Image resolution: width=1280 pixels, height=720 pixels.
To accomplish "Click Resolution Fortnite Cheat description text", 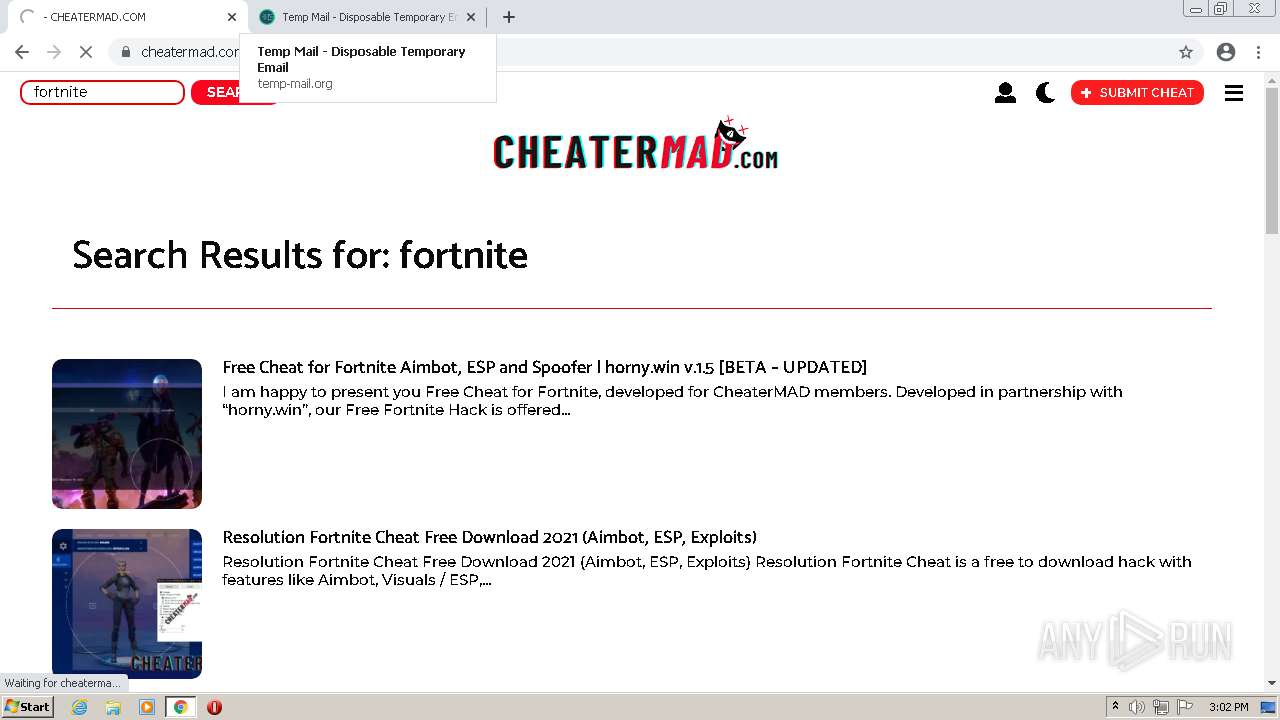I will coord(707,571).
